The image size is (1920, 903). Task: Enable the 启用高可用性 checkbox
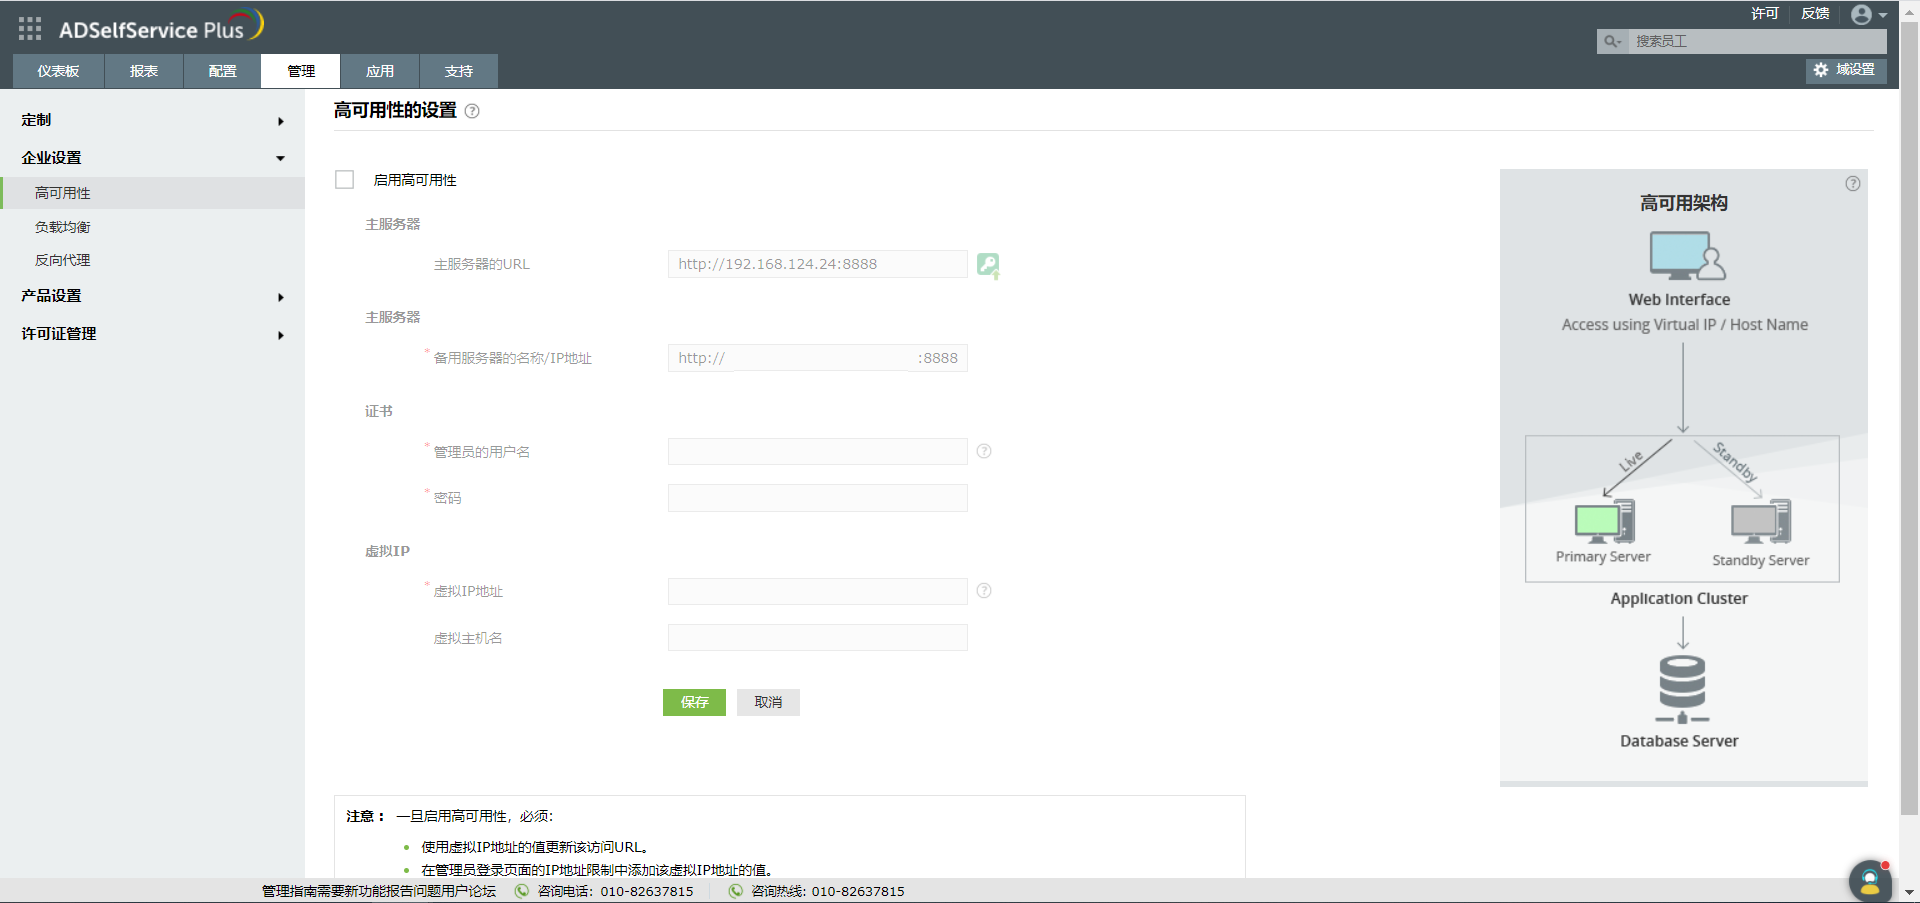344,179
